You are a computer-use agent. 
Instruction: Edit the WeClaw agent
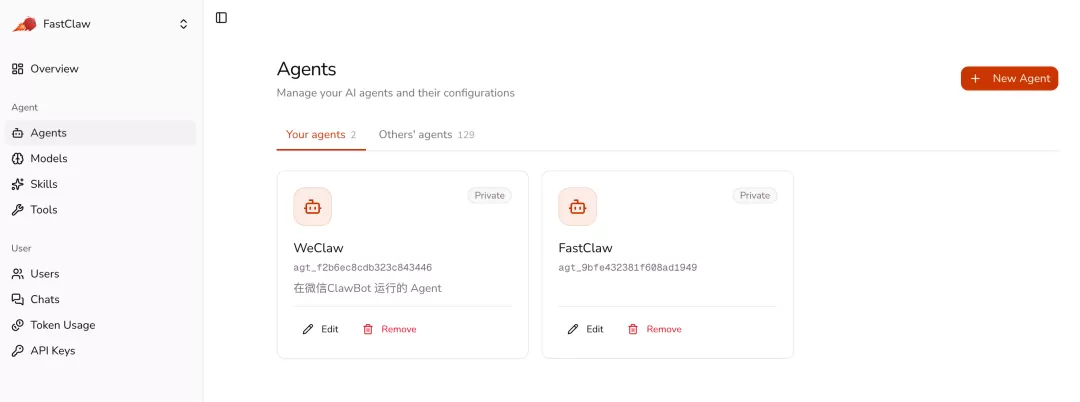pos(321,329)
